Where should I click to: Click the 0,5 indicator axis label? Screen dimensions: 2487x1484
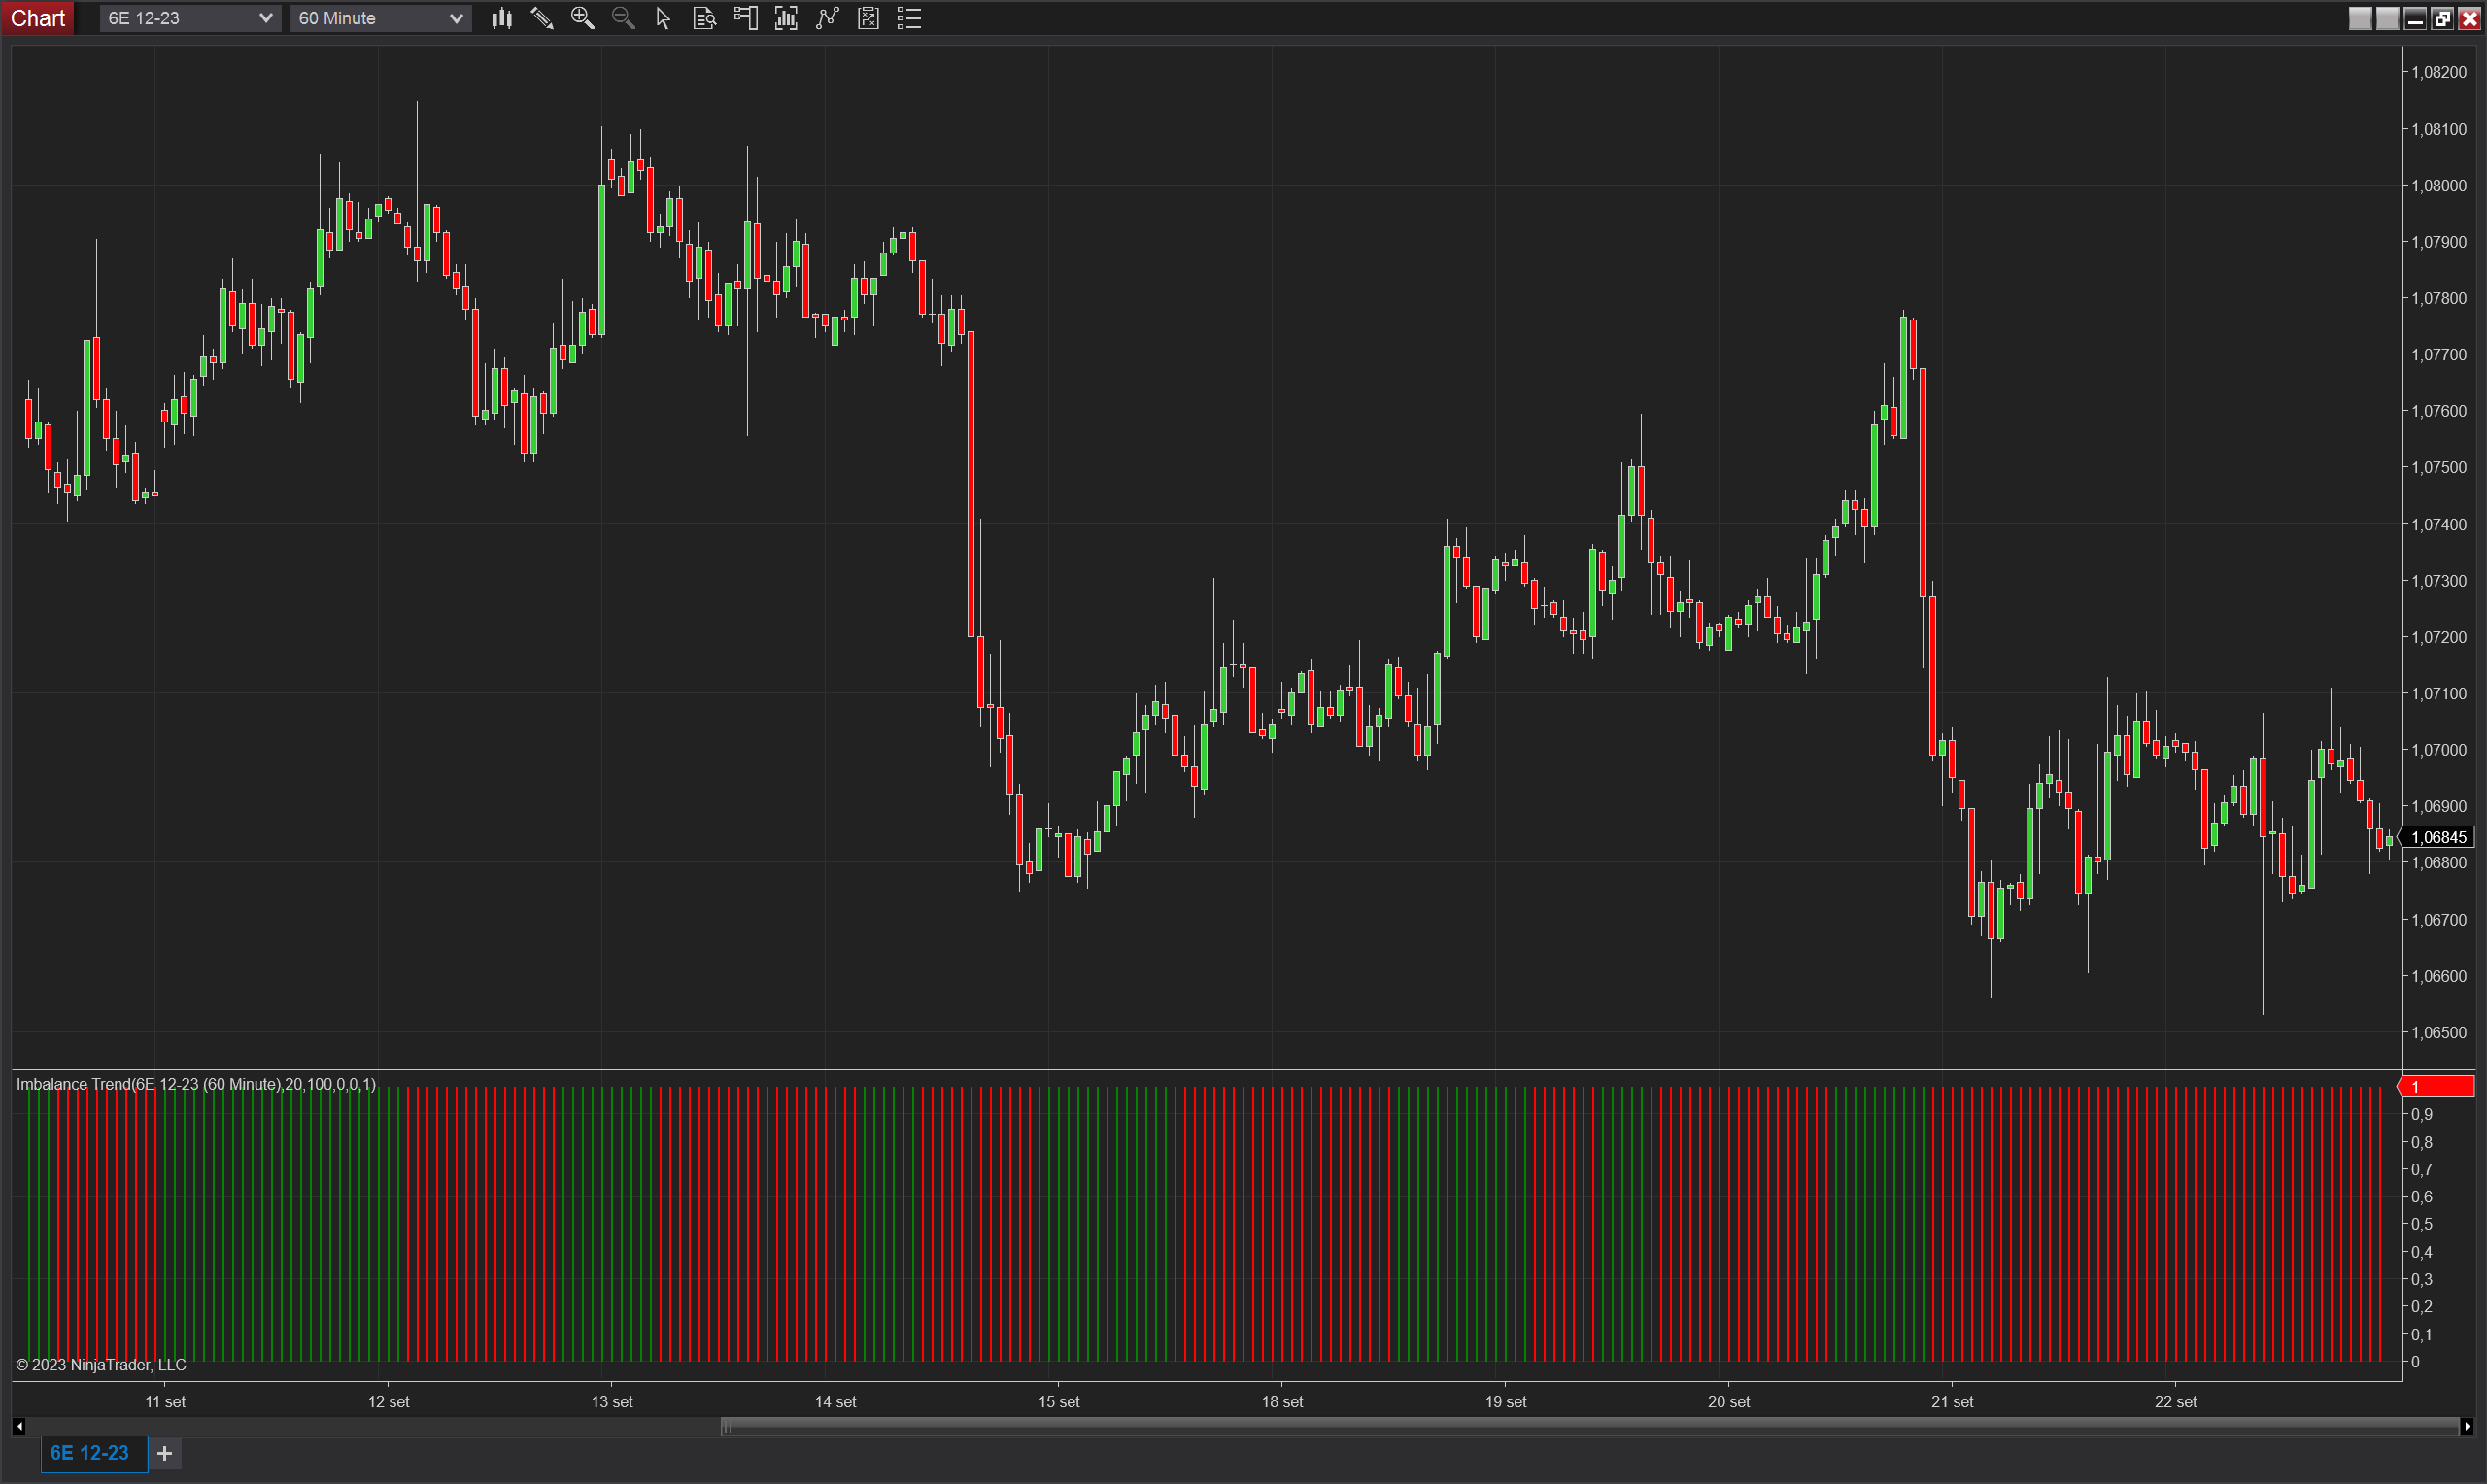coord(2421,1224)
